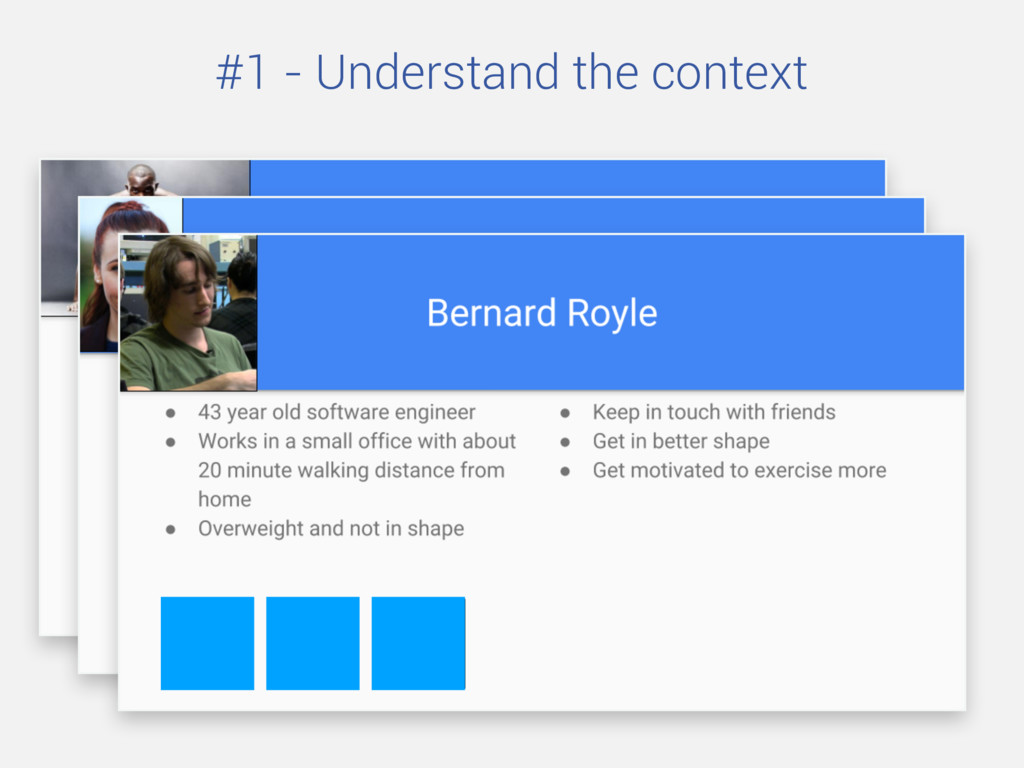The width and height of the screenshot is (1024, 768).
Task: Click "Works in a small office with about" line
Action: pos(357,441)
